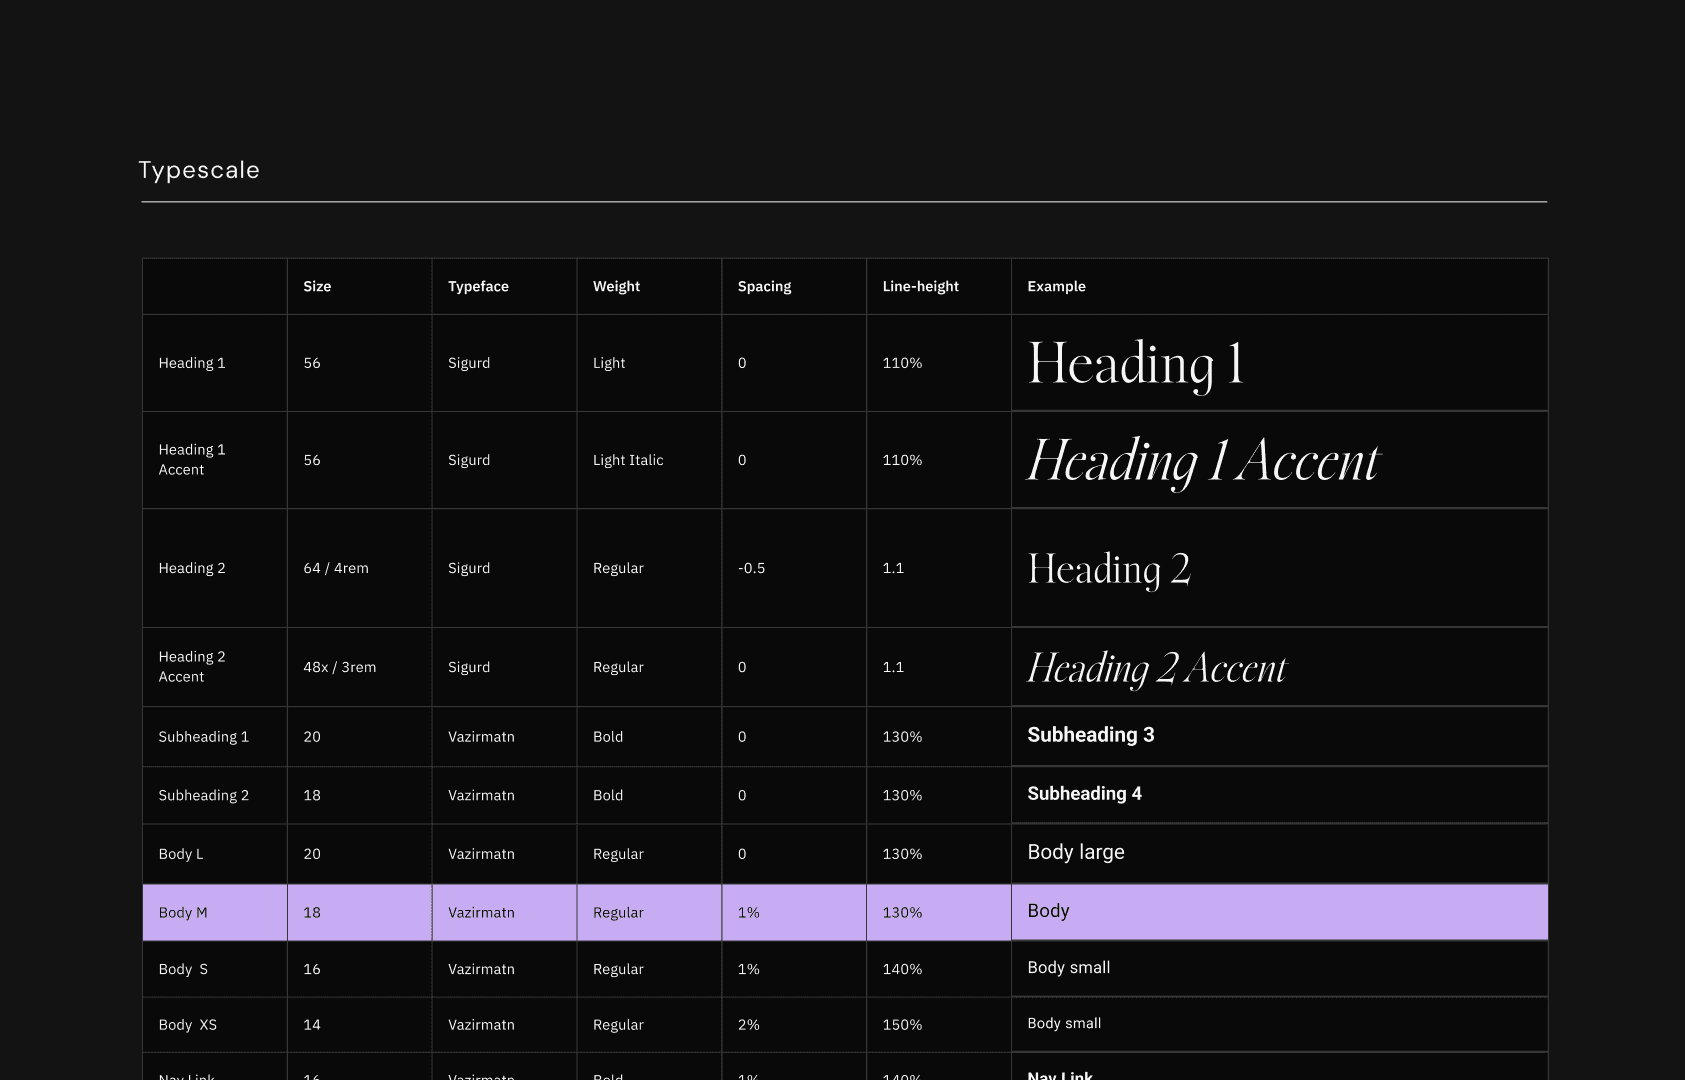Click Vazirmatn in highlighted Body M row
This screenshot has height=1080, width=1685.
pos(481,913)
